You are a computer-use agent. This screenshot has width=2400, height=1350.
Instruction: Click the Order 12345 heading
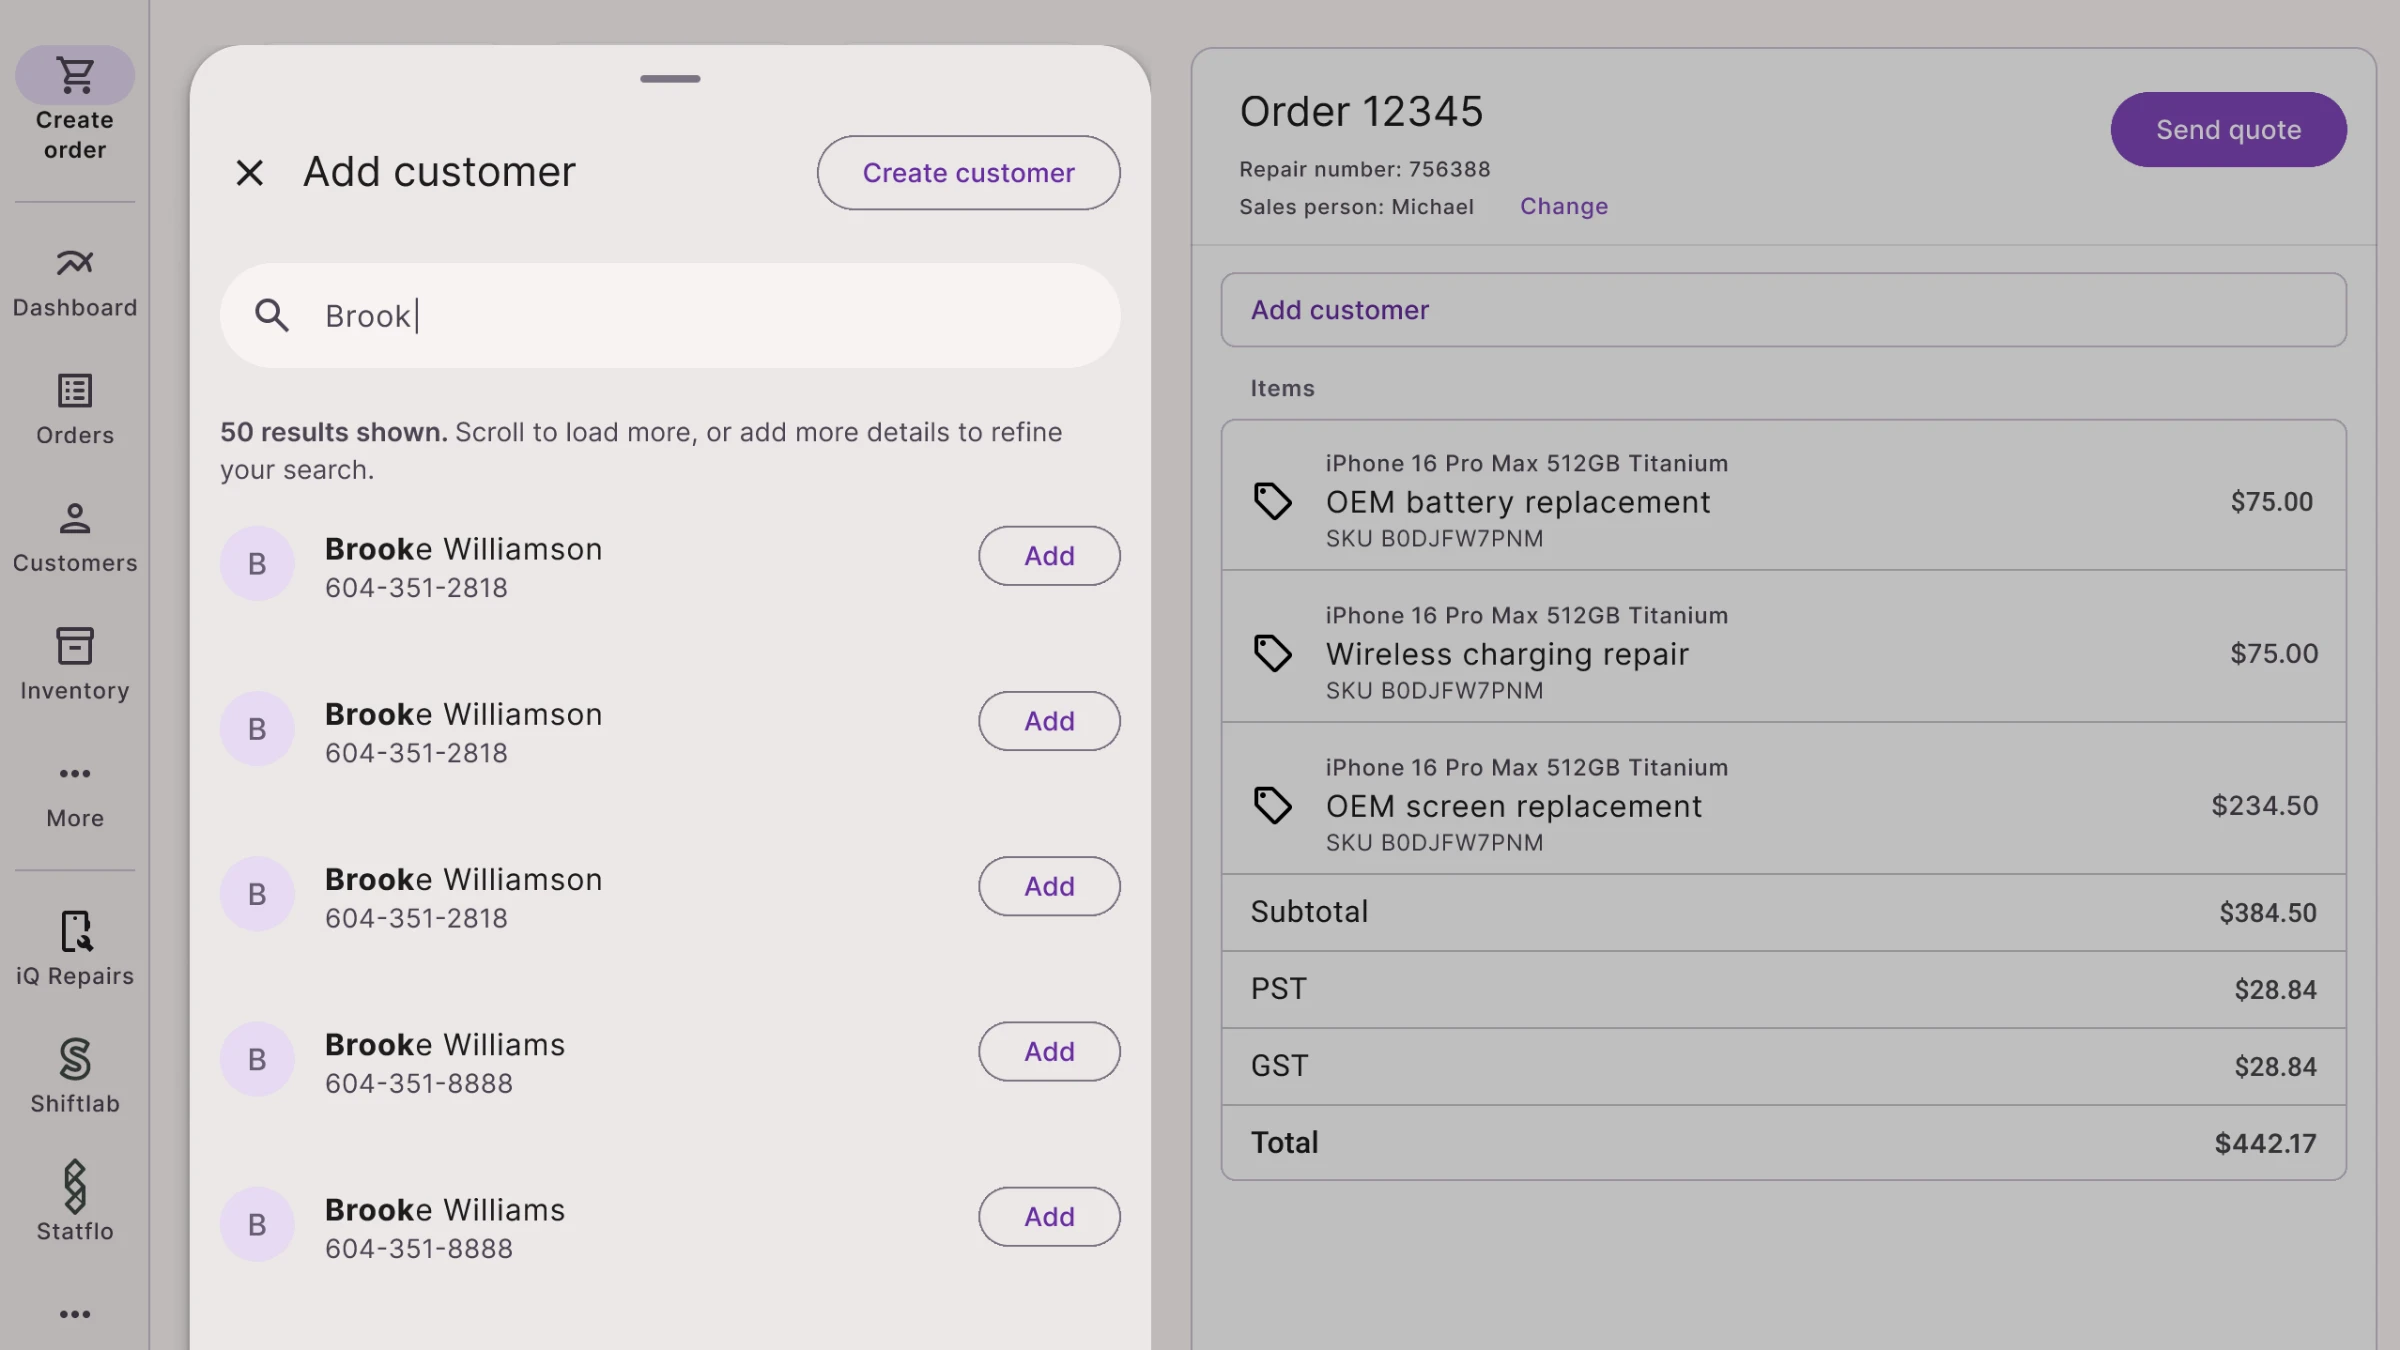click(1361, 112)
